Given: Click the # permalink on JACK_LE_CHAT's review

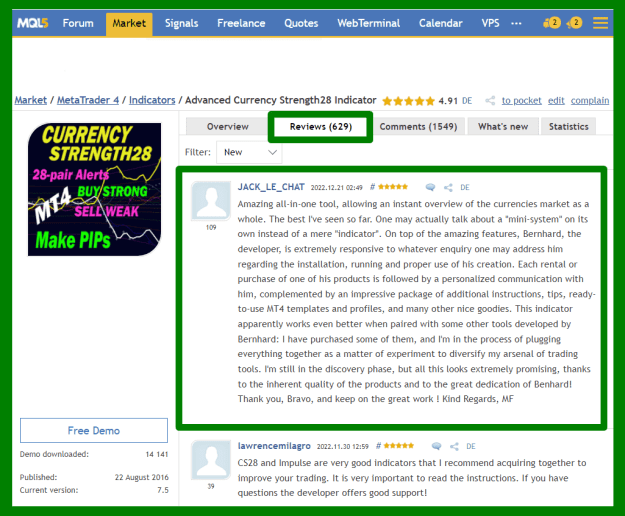Looking at the screenshot, I should (372, 187).
